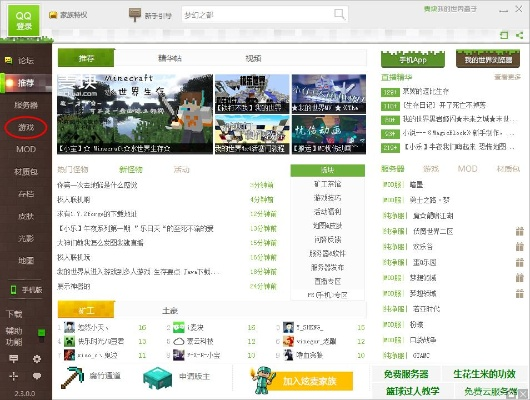Click the green QQ登录 login button

[x=24, y=20]
